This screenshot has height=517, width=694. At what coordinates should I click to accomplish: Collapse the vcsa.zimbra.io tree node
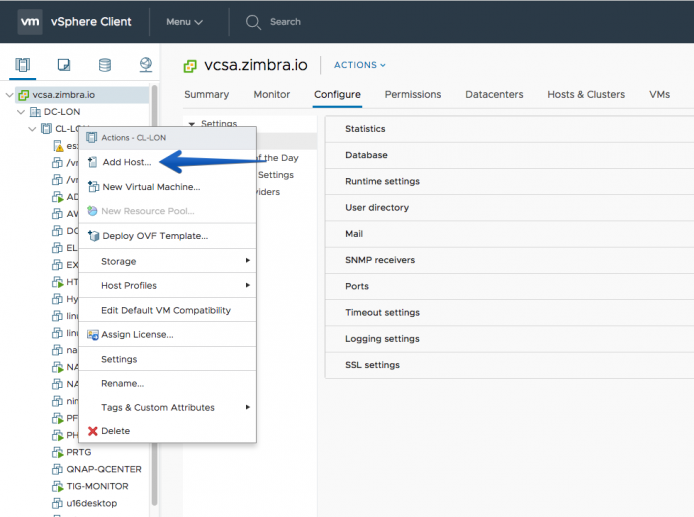point(9,95)
